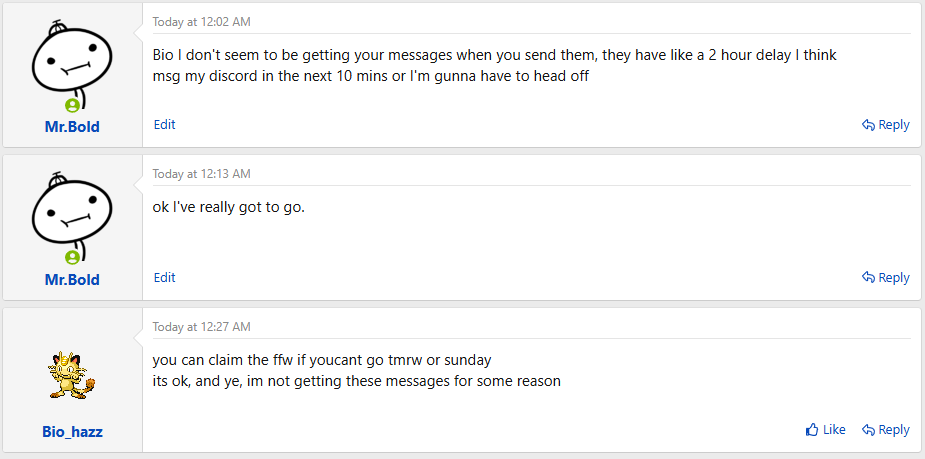Reply to the "ok I've really got to go" post
This screenshot has width=925, height=459.
(886, 278)
